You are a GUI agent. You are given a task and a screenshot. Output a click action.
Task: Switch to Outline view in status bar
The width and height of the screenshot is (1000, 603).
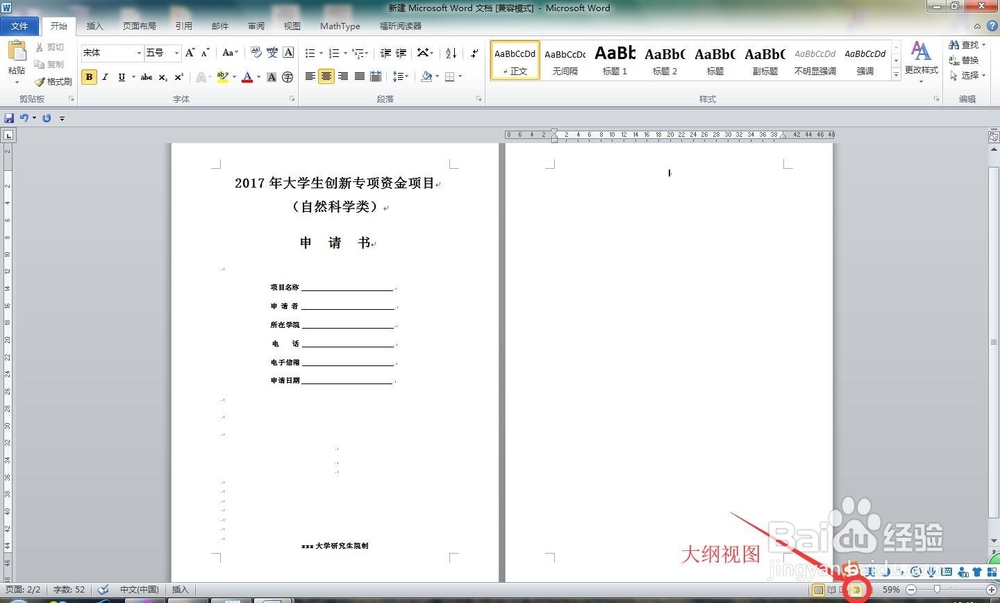857,590
